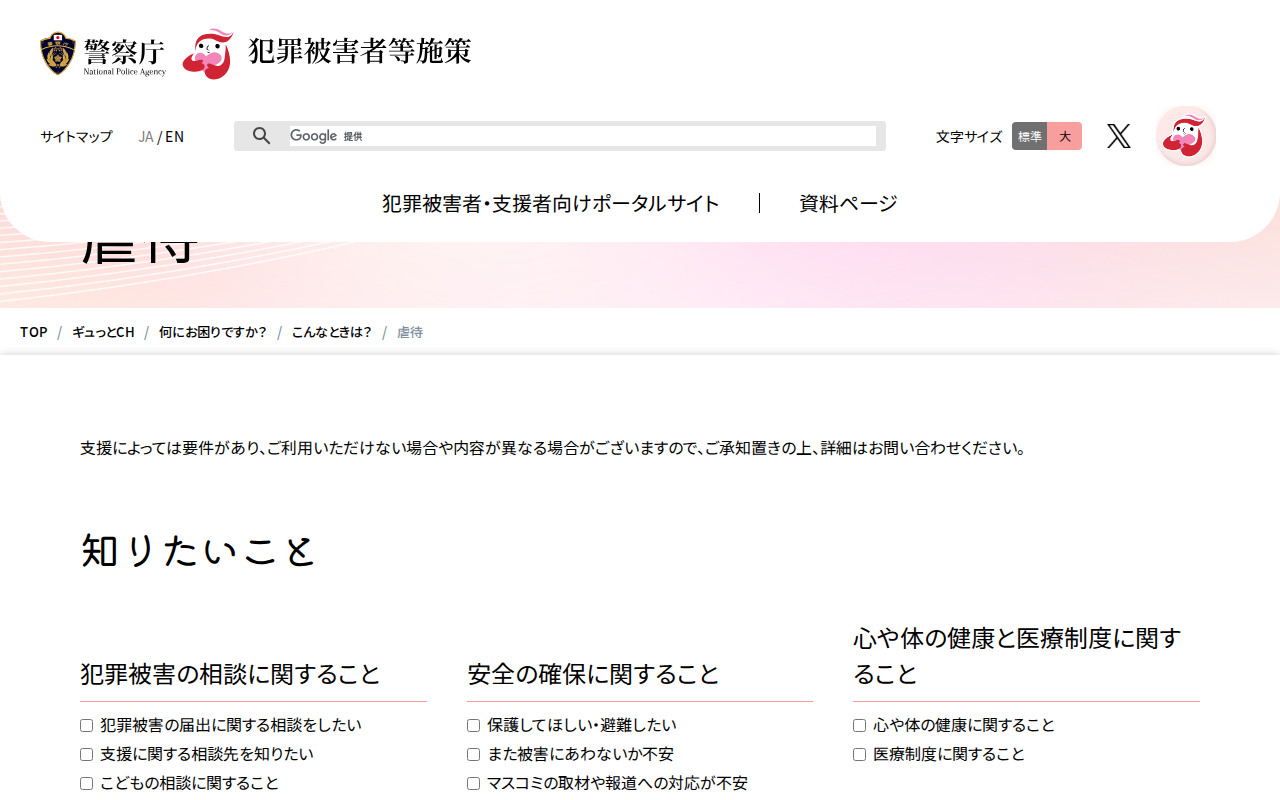Check 医療制度に関すること
Viewport: 1280px width, 800px height.
click(860, 754)
